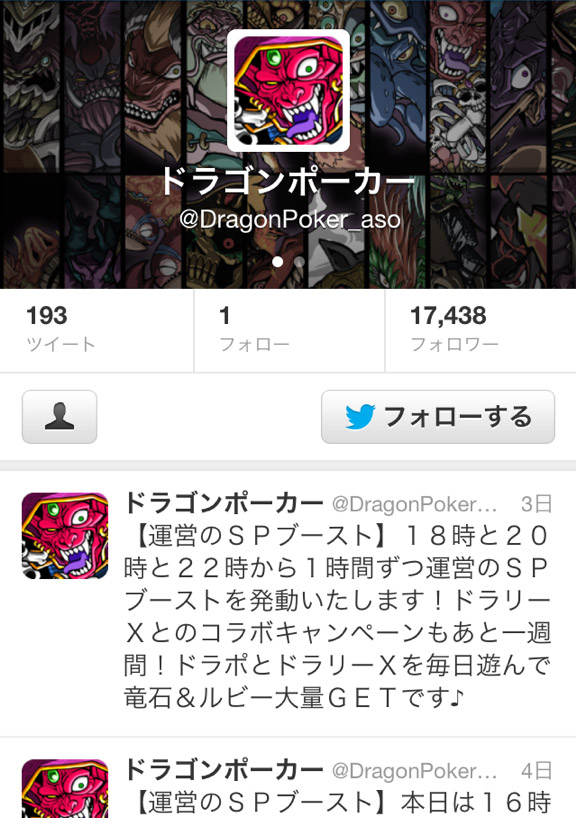Open the 193 ツイート count
The image size is (576, 818).
(x=97, y=331)
